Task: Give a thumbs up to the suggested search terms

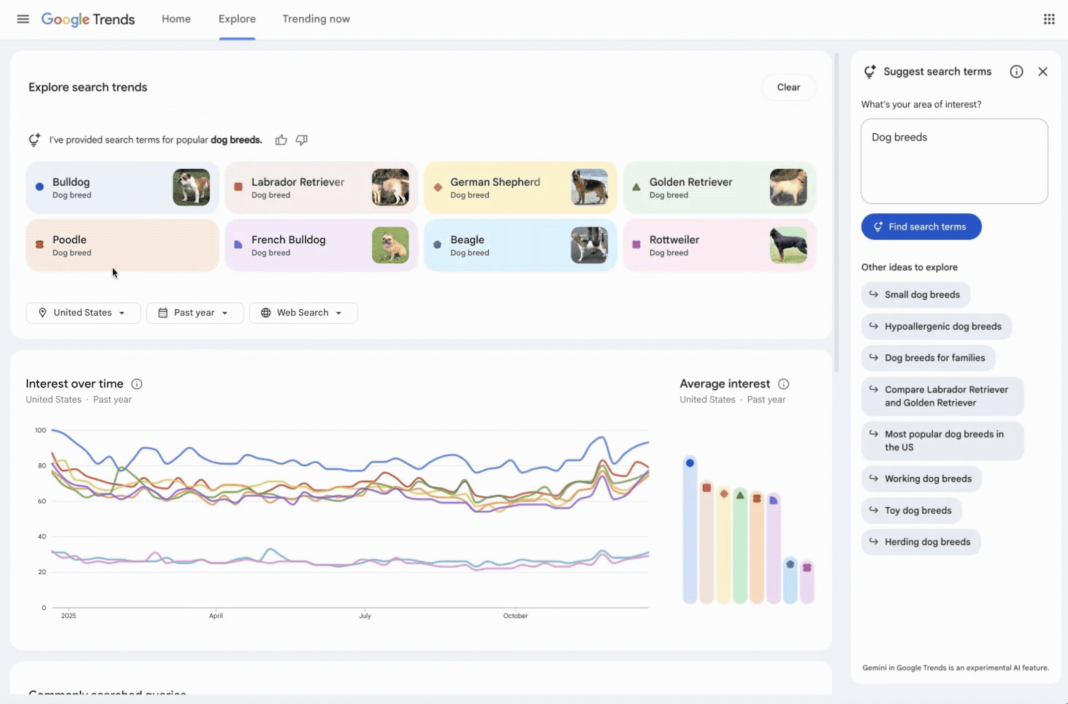Action: 281,140
